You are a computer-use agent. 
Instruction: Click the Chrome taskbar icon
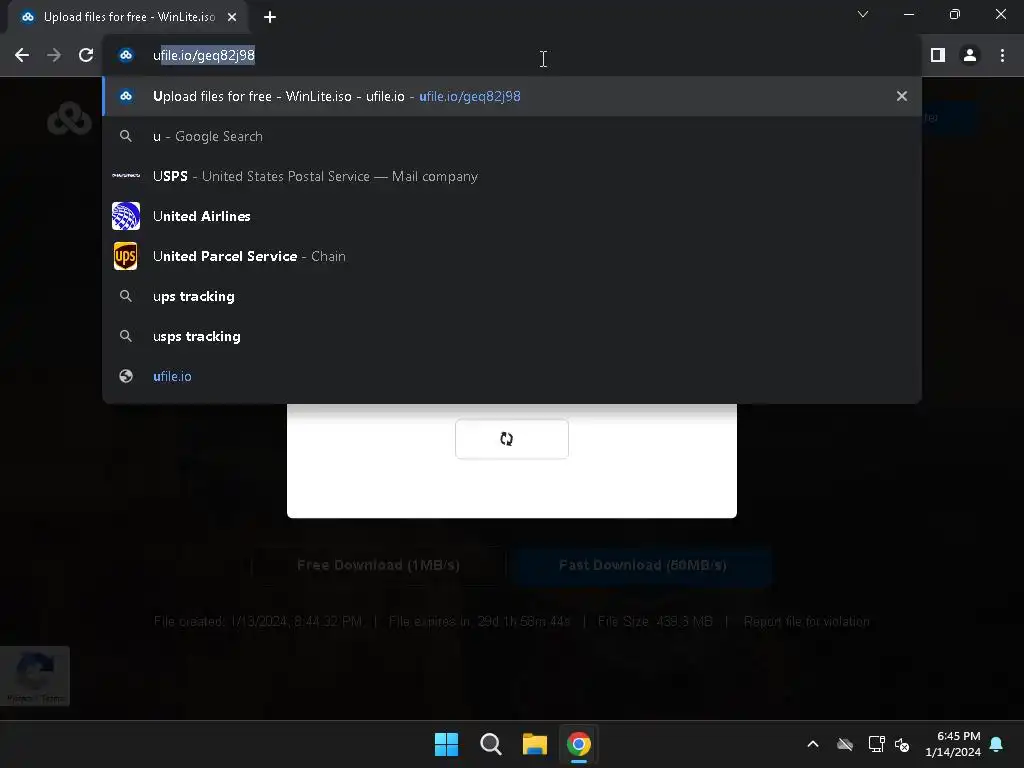pyautogui.click(x=579, y=744)
